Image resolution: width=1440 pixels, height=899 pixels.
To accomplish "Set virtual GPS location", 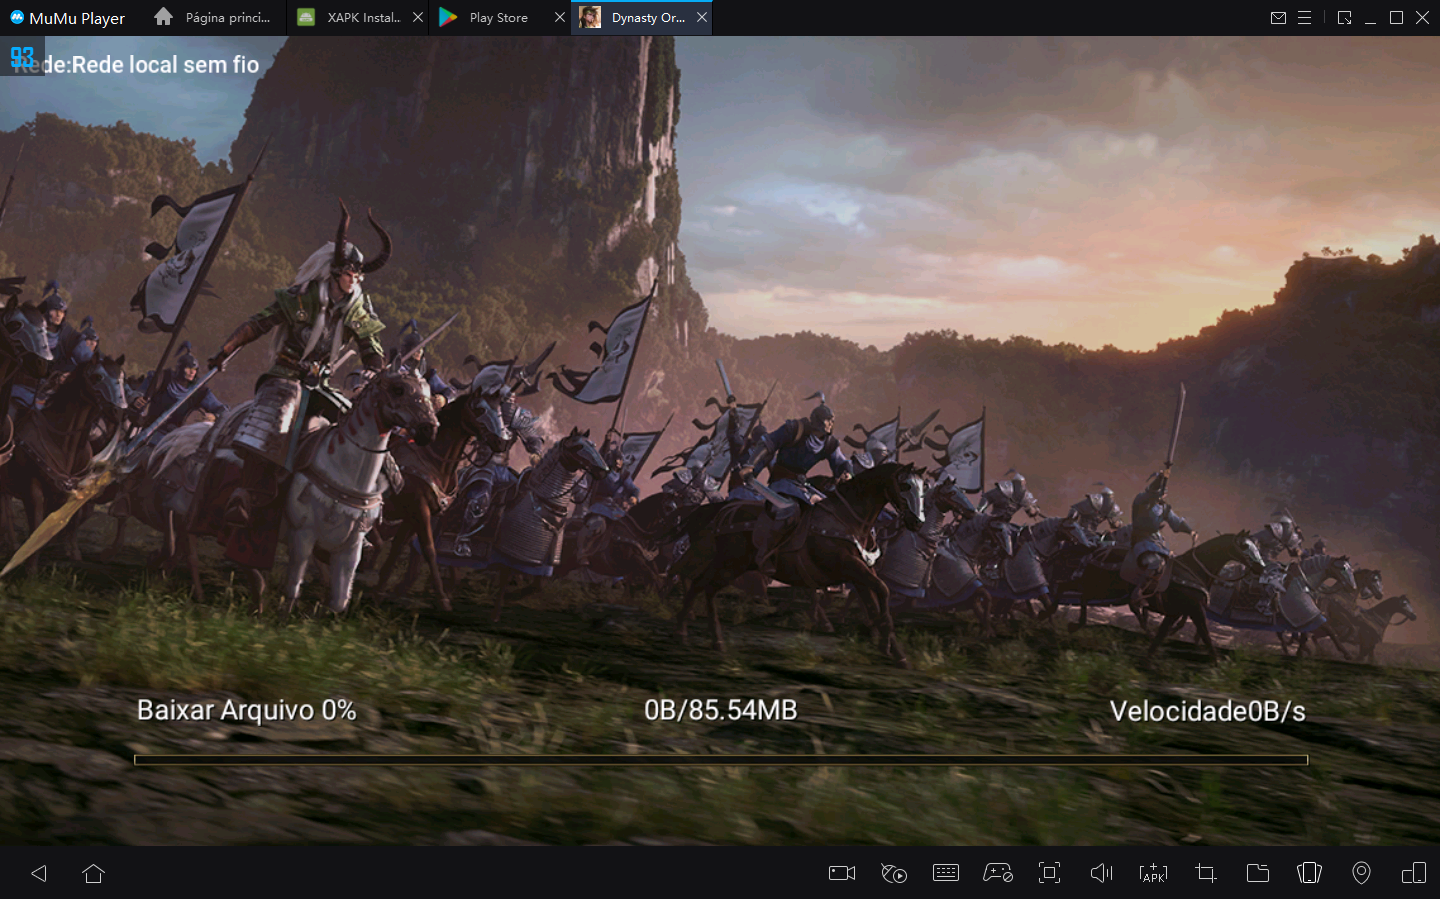I will coord(1361,873).
